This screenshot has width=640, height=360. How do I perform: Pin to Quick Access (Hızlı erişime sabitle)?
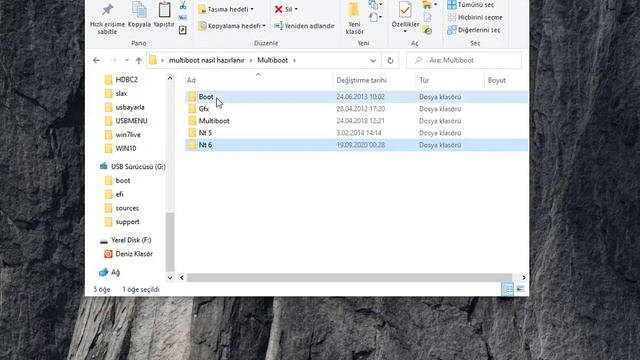107,19
